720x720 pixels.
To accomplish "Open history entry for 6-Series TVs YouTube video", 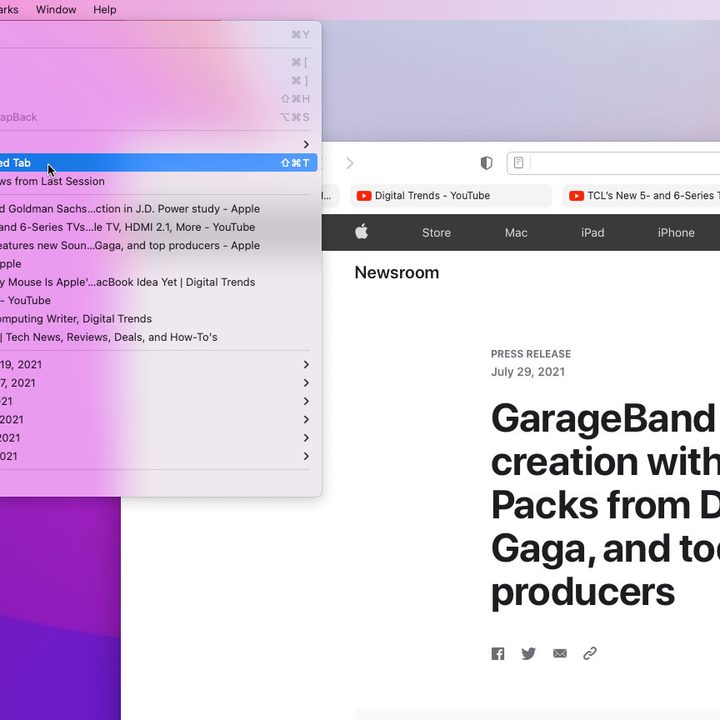I will pyautogui.click(x=157, y=227).
